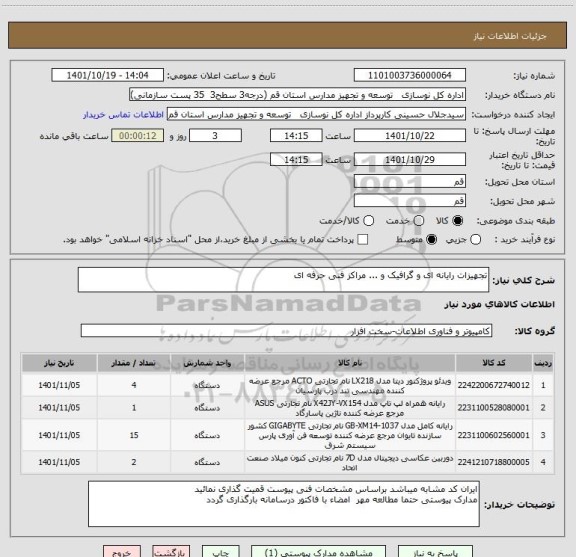Viewport: 576px width, 557px height.
Task: Select the کالا/خدمت radio button
Action: click(x=368, y=221)
